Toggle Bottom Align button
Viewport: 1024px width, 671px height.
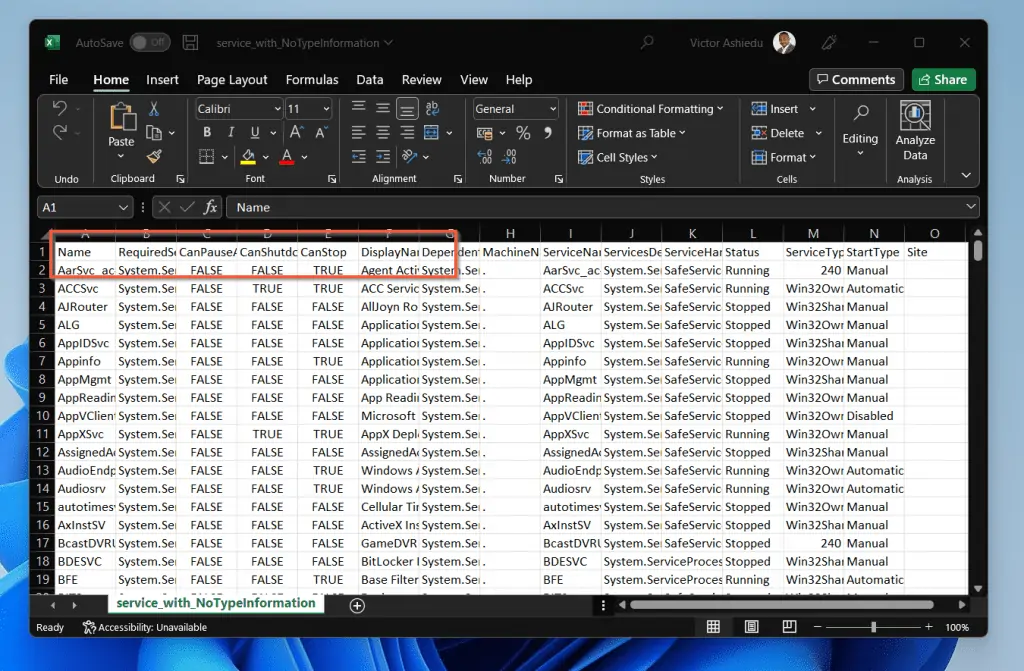pos(407,108)
